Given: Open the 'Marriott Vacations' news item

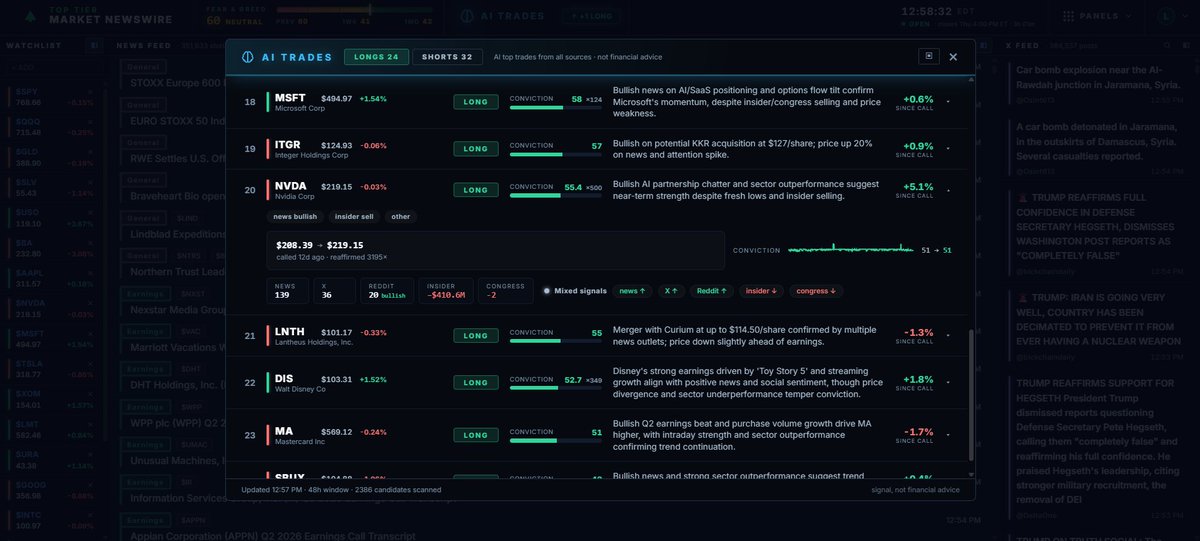Looking at the screenshot, I should [x=180, y=347].
